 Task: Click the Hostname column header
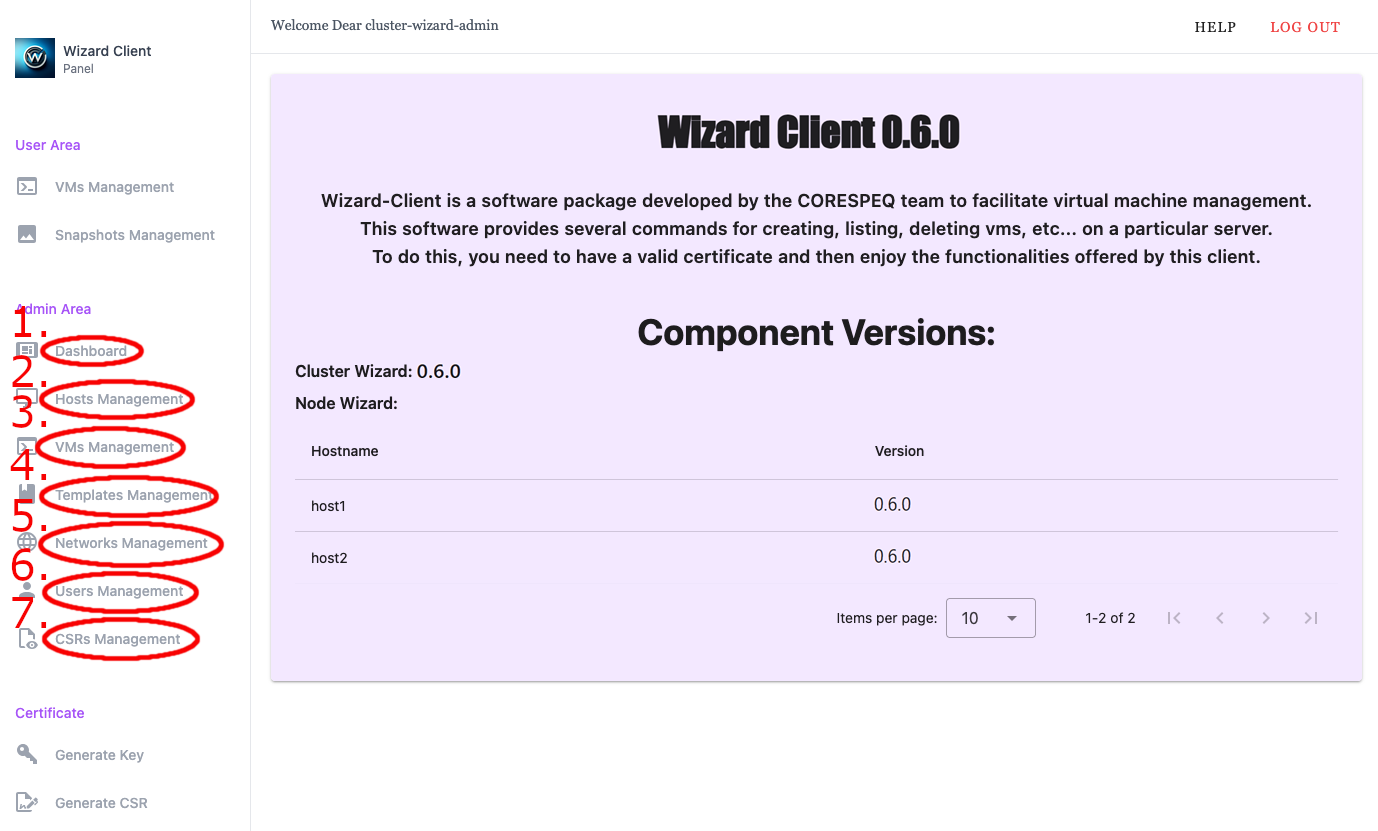click(345, 451)
